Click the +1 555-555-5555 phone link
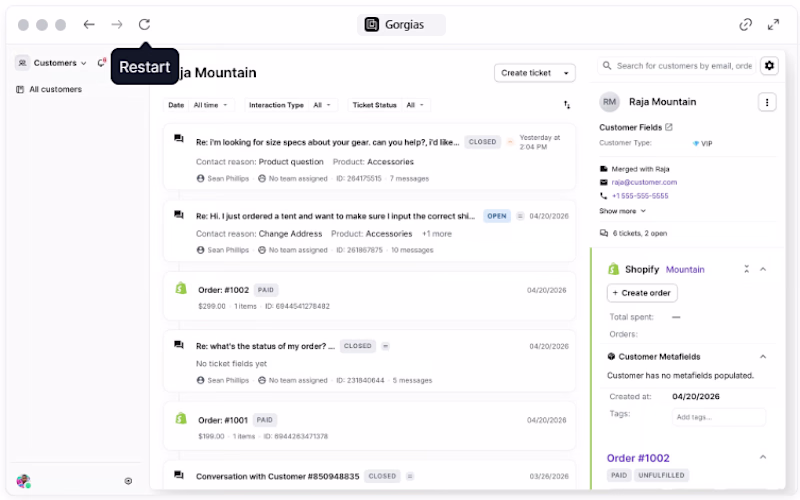800x500 pixels. 640,196
